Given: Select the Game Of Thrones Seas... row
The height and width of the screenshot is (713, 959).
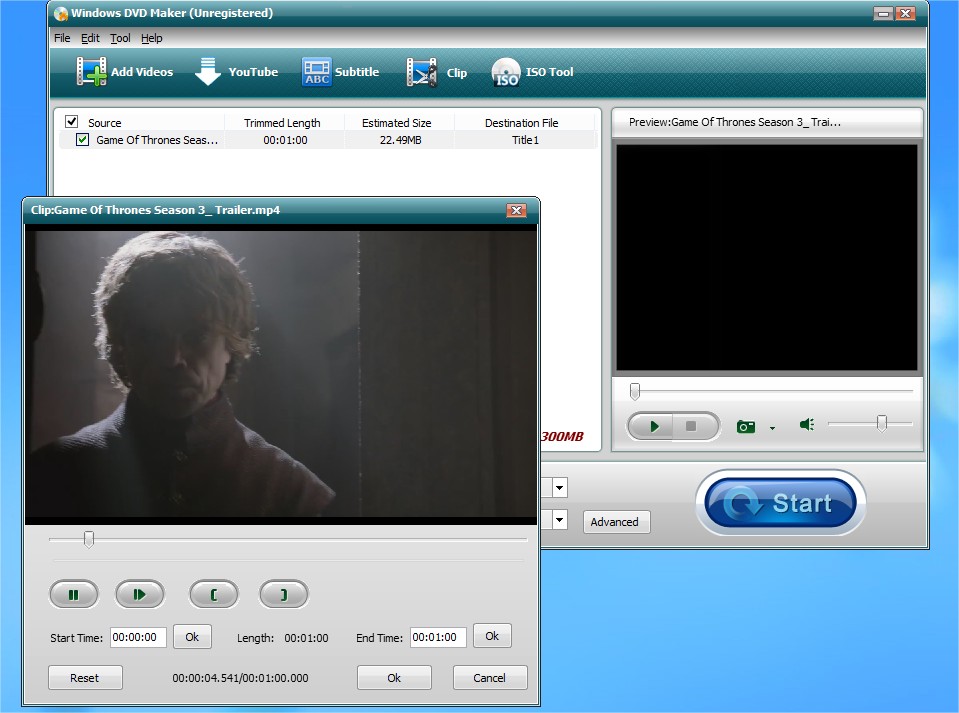Looking at the screenshot, I should click(x=328, y=140).
